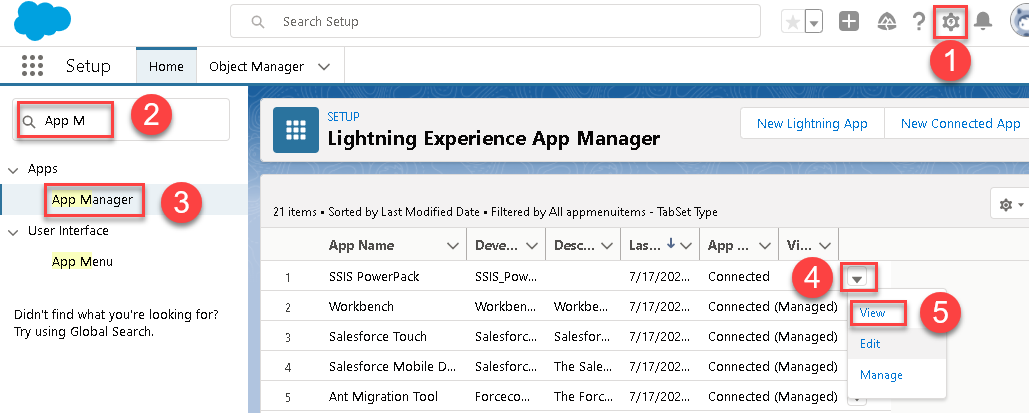This screenshot has height=413, width=1029.
Task: Choose Manage from the row menu
Action: click(879, 375)
